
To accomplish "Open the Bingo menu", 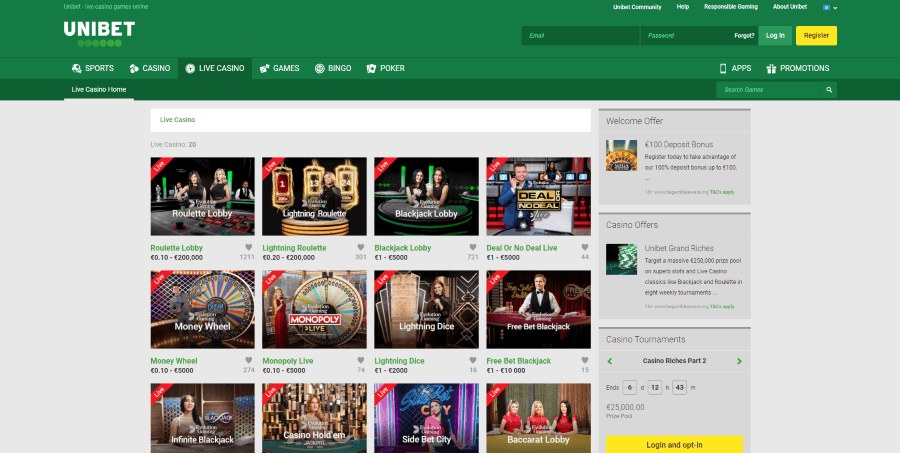I will (x=333, y=68).
